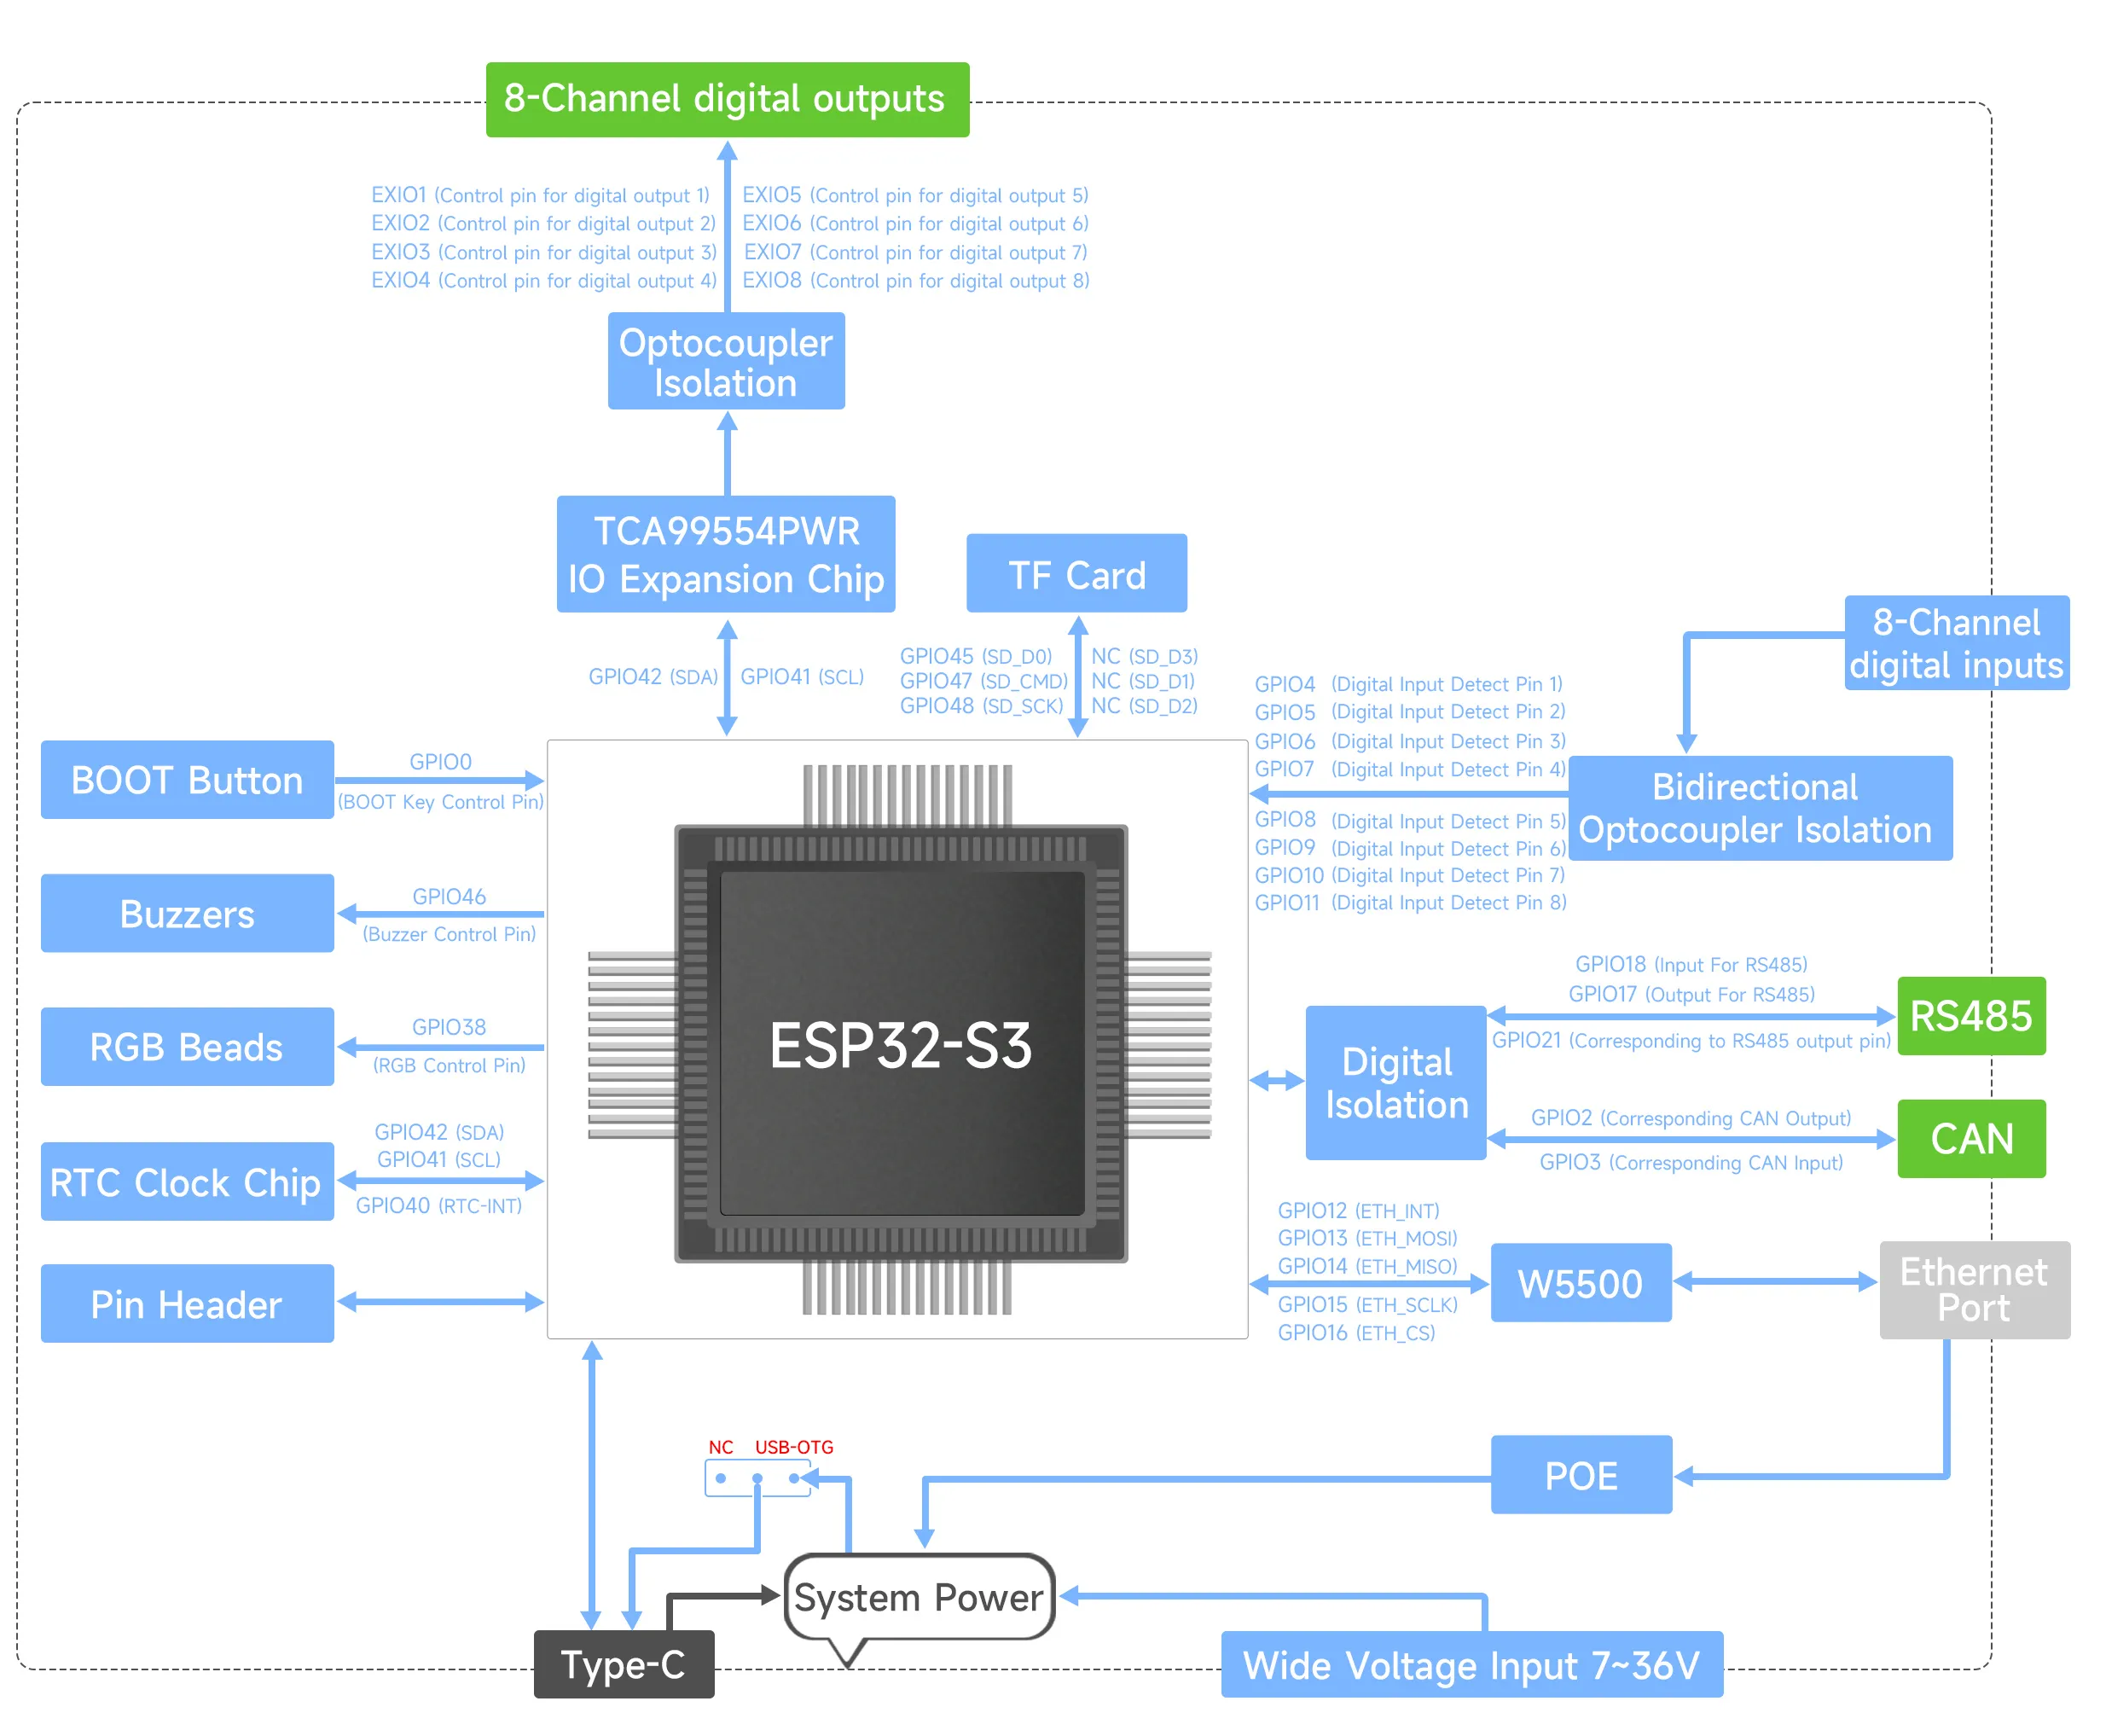Select the Pin Header block
This screenshot has width=2106, height=1736.
(187, 1304)
